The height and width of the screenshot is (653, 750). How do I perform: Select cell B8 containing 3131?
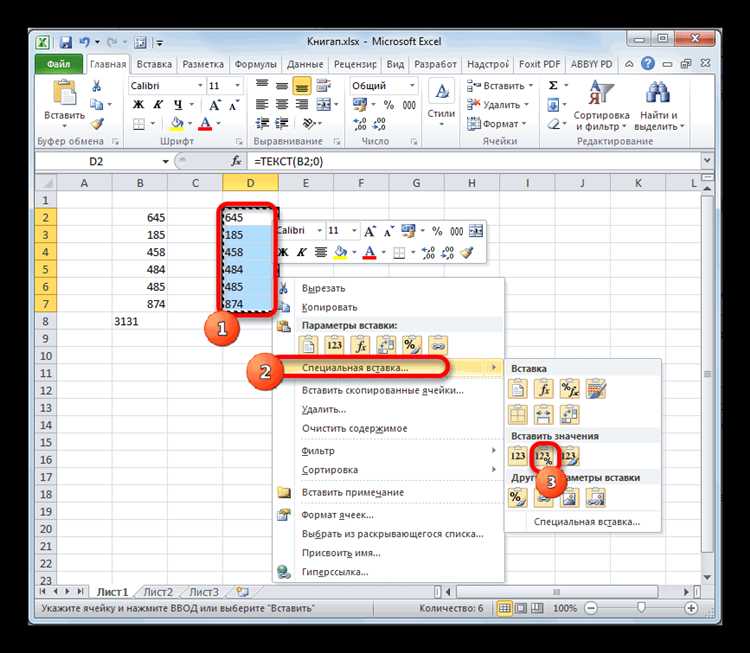140,321
